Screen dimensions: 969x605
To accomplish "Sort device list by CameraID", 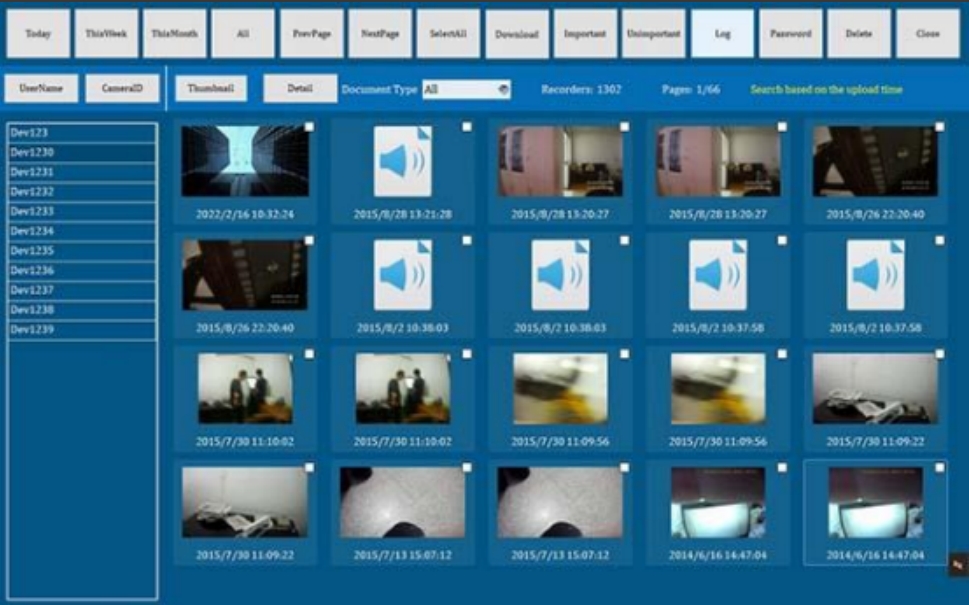I will click(122, 88).
